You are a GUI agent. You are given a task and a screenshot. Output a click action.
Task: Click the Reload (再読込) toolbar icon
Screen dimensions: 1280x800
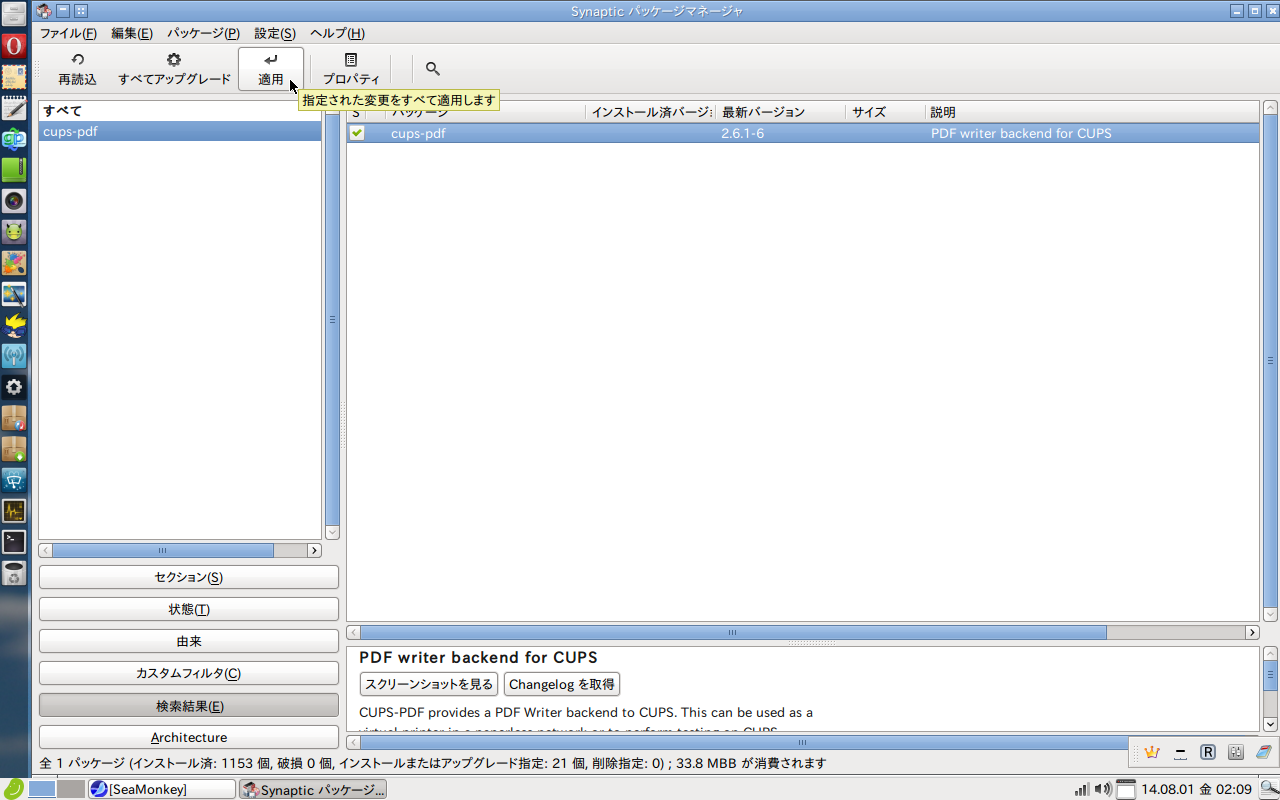pyautogui.click(x=77, y=60)
